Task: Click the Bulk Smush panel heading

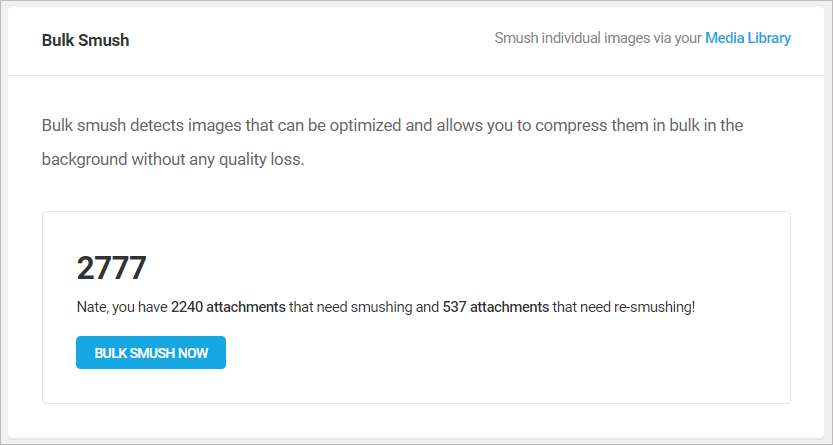Action: [86, 40]
